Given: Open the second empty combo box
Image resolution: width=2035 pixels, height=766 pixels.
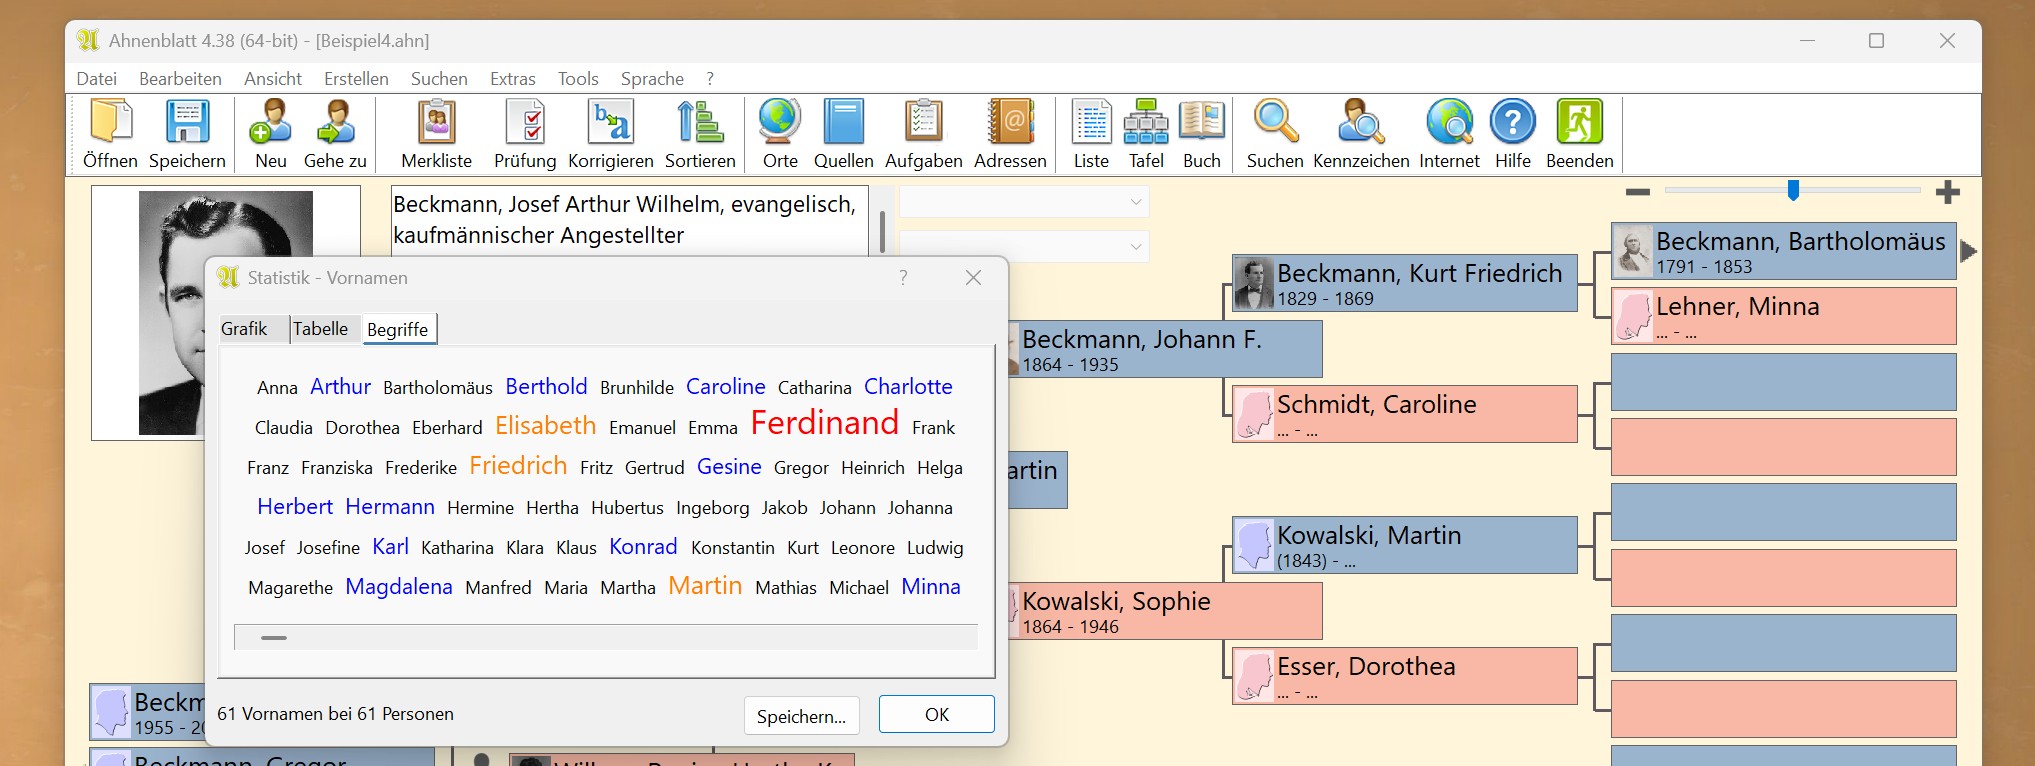Looking at the screenshot, I should (x=1135, y=247).
